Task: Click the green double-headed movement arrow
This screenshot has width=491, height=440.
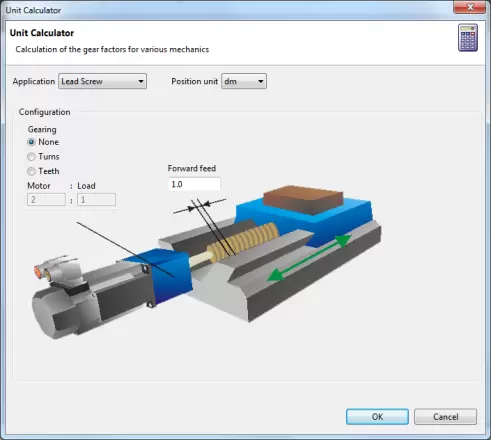Action: (310, 258)
